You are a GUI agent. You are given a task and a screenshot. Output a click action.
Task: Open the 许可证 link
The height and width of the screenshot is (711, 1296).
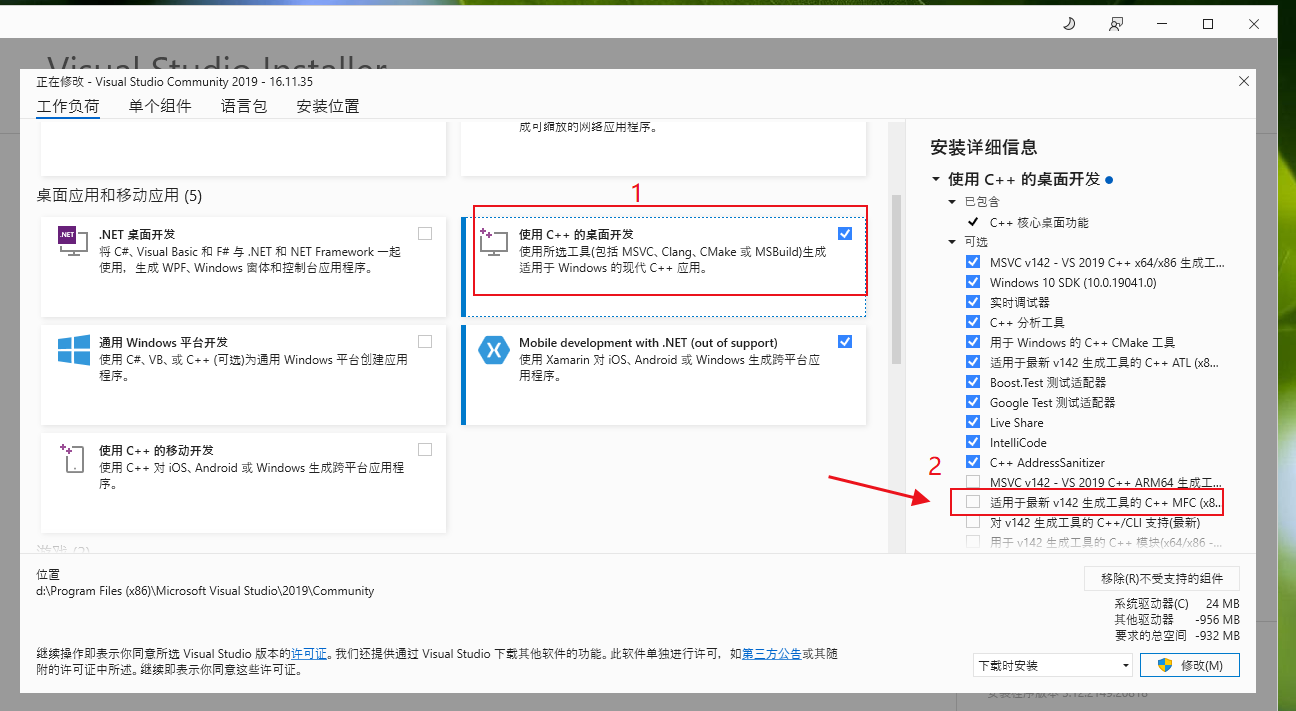pyautogui.click(x=309, y=654)
